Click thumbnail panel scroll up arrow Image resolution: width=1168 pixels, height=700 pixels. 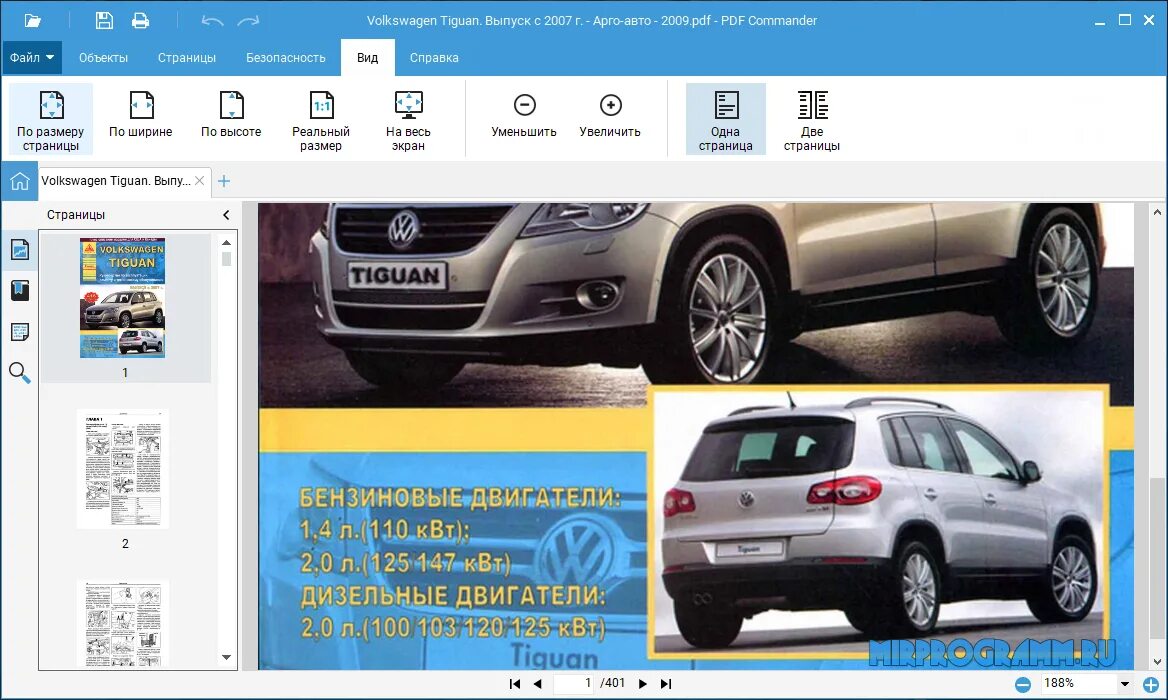[x=226, y=242]
